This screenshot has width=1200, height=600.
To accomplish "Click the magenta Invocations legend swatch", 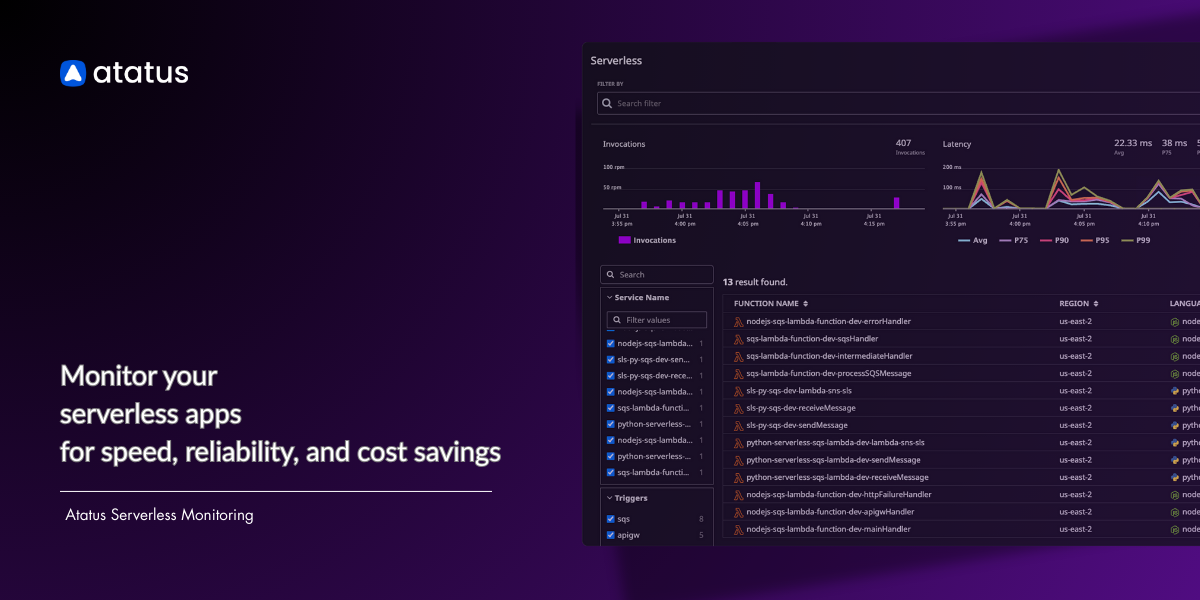I will point(624,240).
